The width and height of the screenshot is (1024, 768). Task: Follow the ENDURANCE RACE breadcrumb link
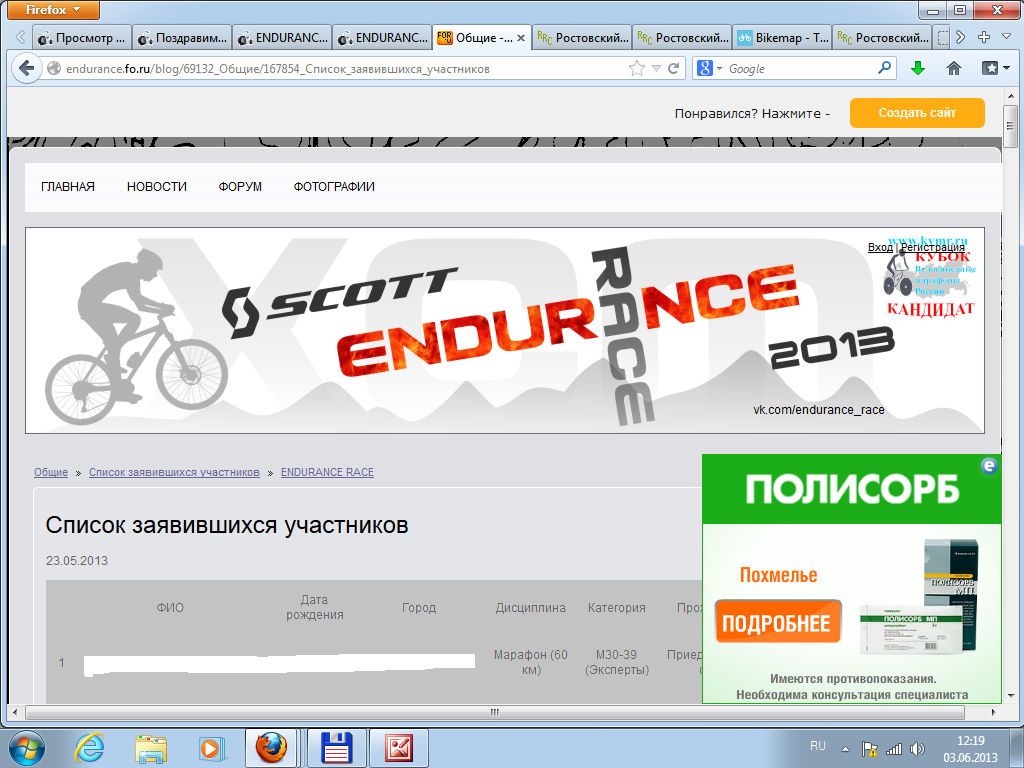pyautogui.click(x=327, y=472)
